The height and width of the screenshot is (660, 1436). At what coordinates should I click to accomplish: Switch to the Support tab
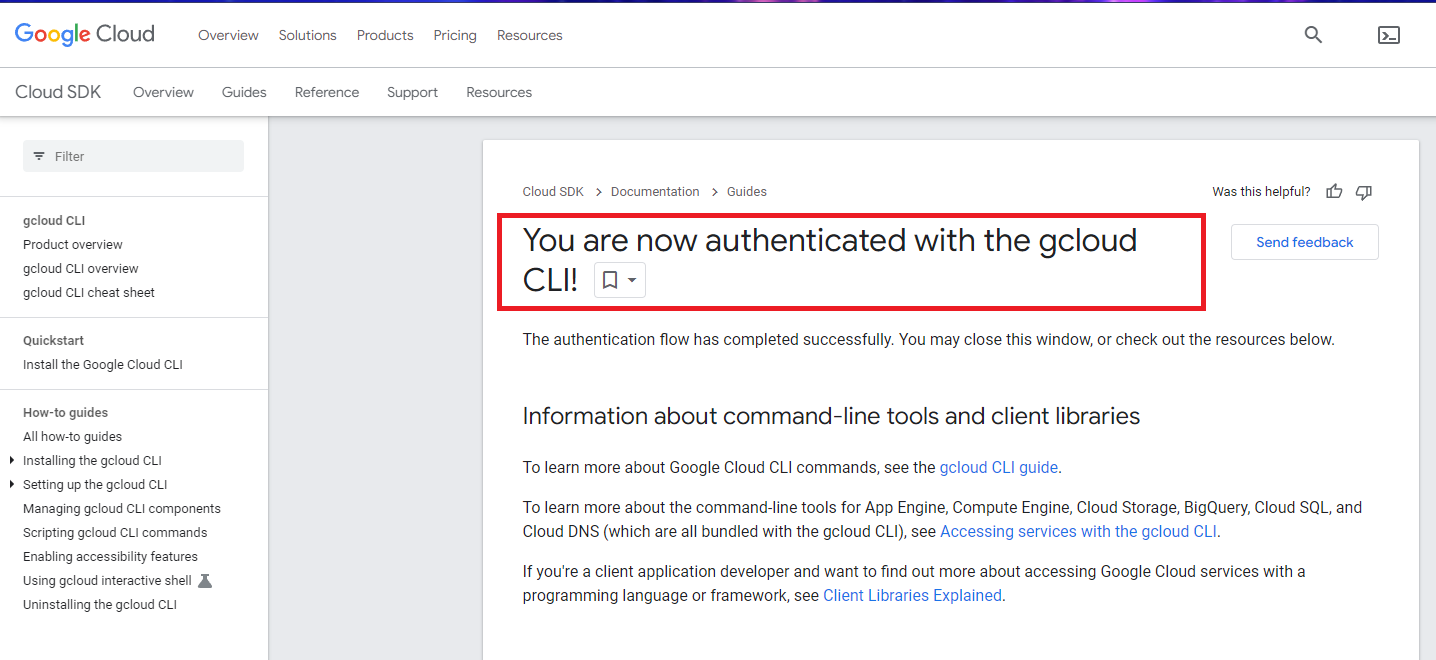pos(412,92)
